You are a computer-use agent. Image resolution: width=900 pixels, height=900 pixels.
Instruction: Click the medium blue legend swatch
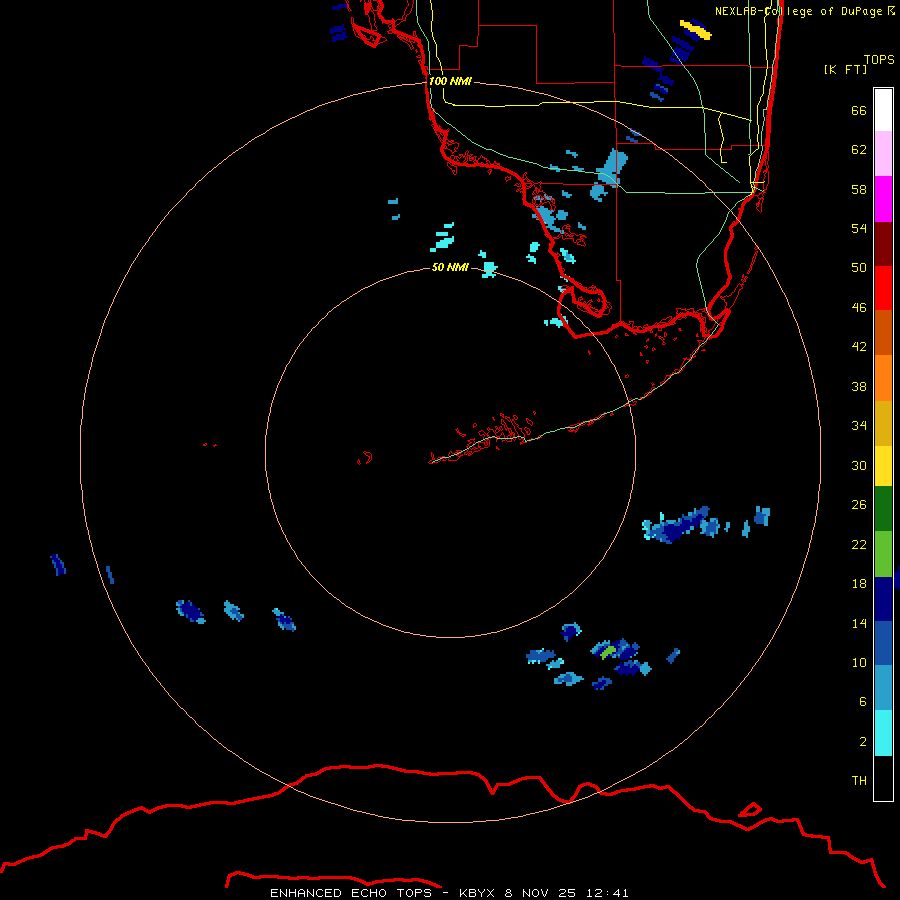tap(883, 643)
